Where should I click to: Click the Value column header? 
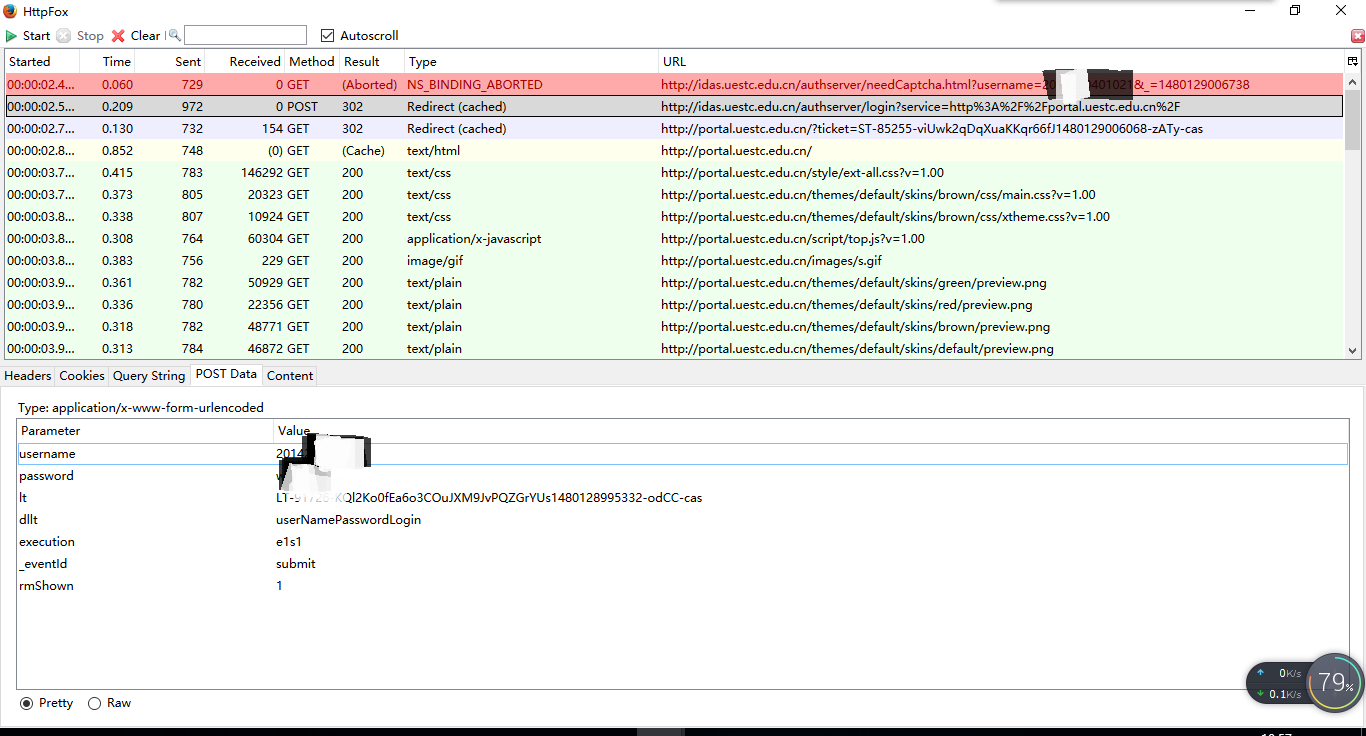(810, 431)
